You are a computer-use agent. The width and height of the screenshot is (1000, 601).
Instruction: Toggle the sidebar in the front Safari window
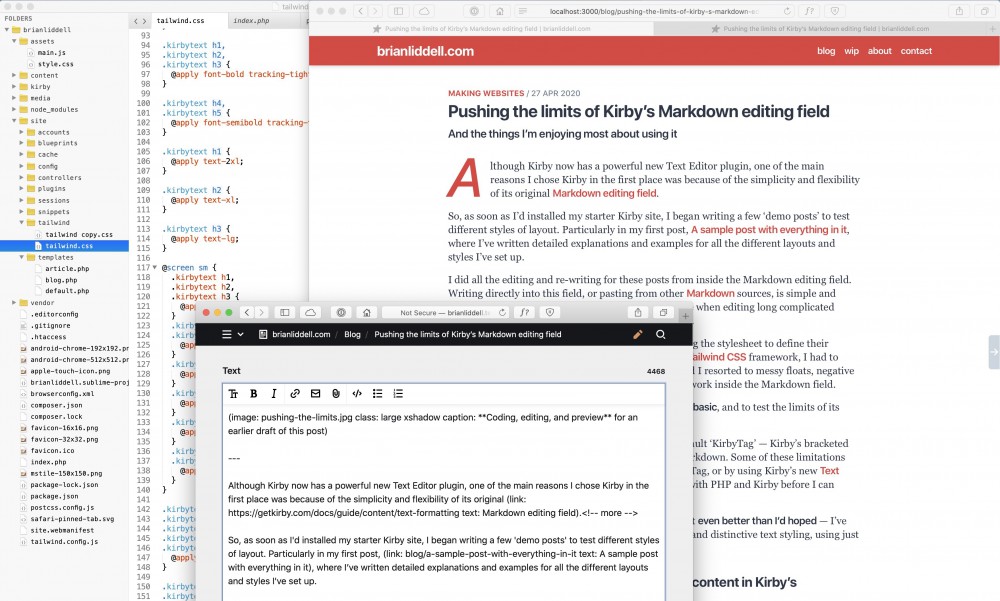coord(284,313)
